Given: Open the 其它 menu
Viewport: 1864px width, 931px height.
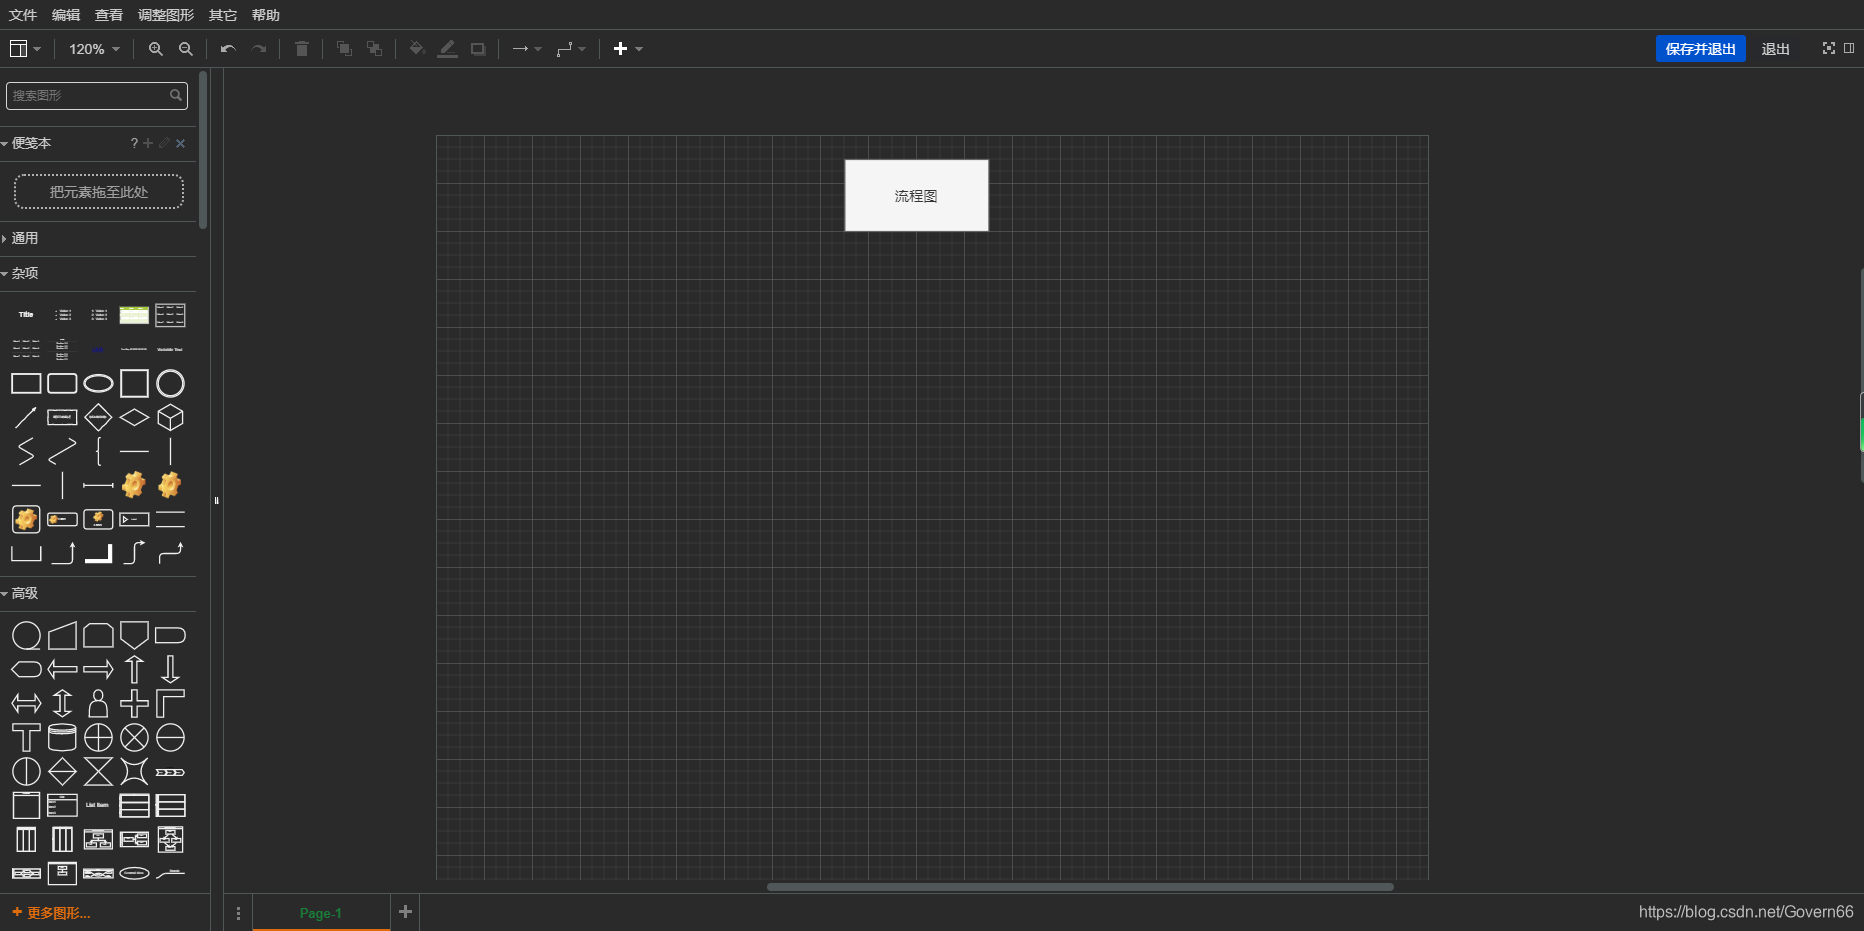Looking at the screenshot, I should point(223,15).
